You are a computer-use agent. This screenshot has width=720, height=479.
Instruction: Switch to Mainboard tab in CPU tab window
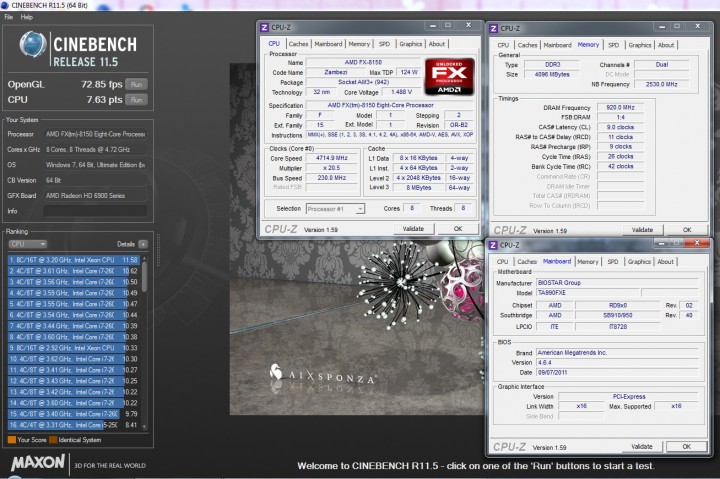(328, 44)
